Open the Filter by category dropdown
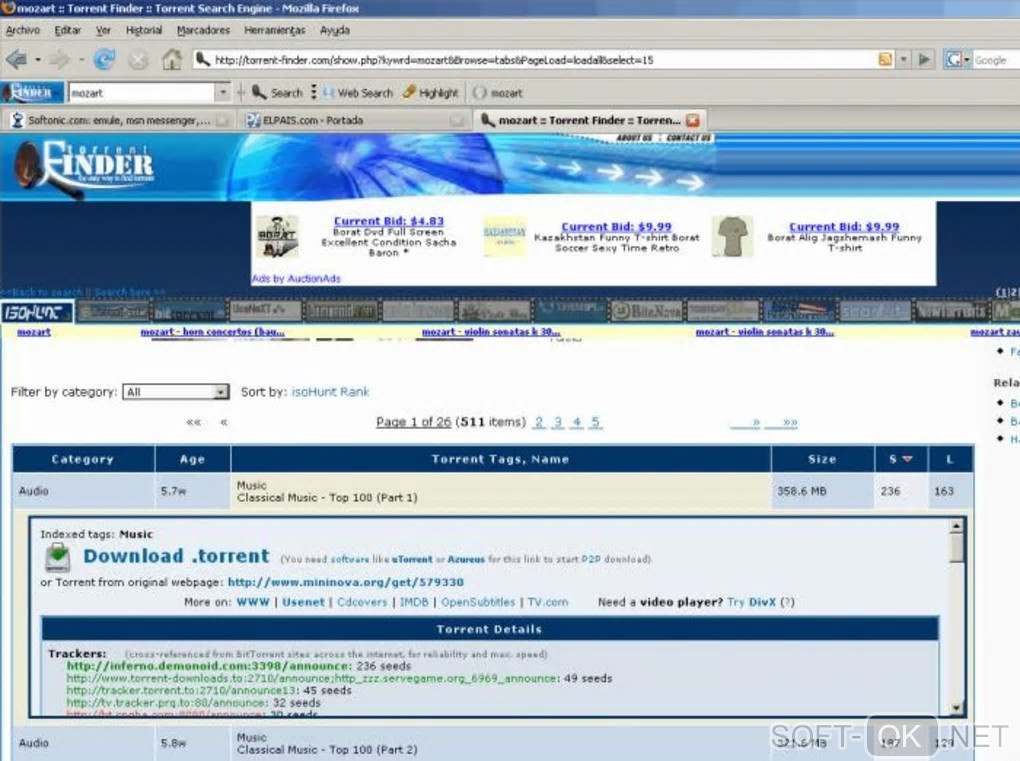Viewport: 1020px width, 761px height. point(176,392)
